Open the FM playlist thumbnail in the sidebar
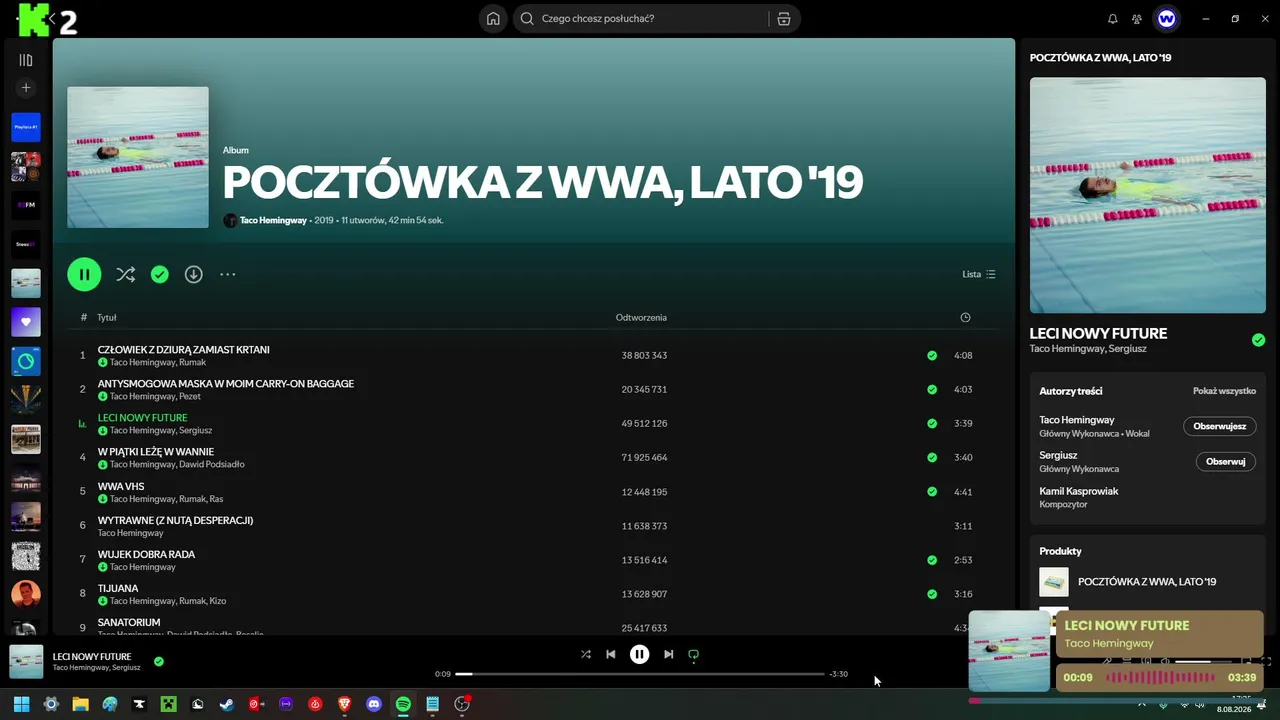The image size is (1280, 720). pyautogui.click(x=26, y=205)
